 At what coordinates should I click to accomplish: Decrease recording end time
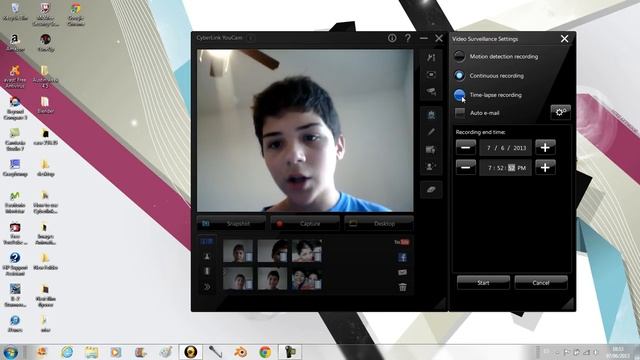click(466, 167)
